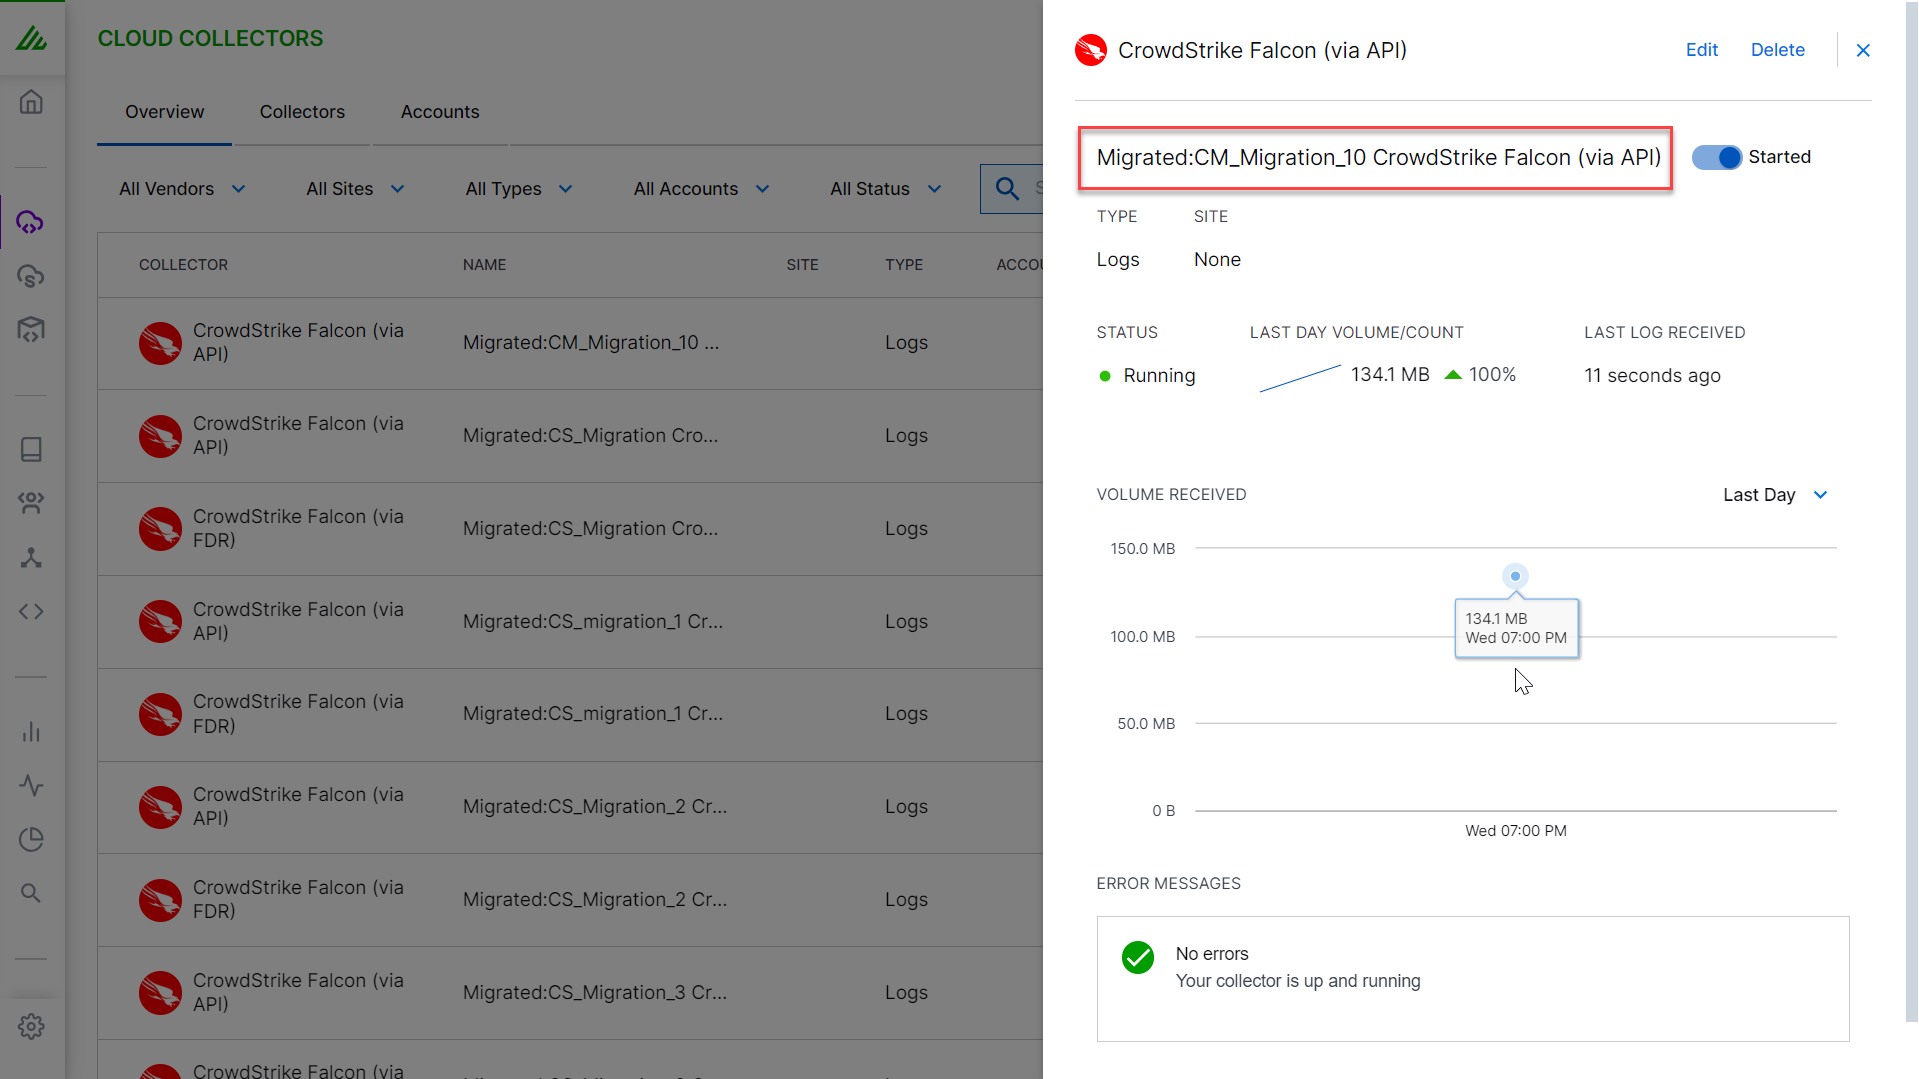Open the book library sidebar icon
The height and width of the screenshot is (1079, 1919).
point(31,449)
